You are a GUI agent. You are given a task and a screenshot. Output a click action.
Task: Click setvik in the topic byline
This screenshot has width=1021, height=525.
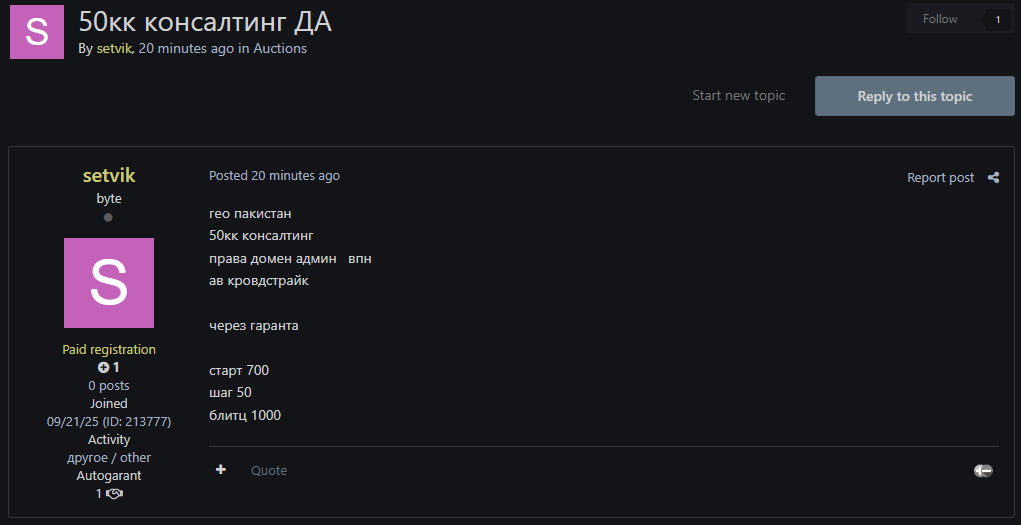[x=114, y=48]
